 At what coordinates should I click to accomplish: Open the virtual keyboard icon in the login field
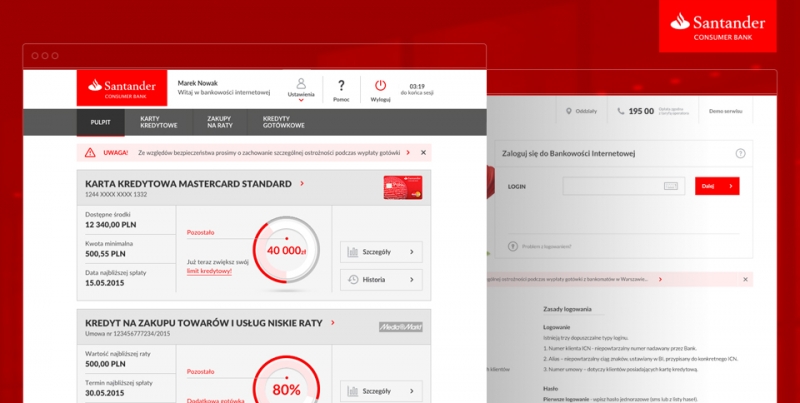[671, 186]
